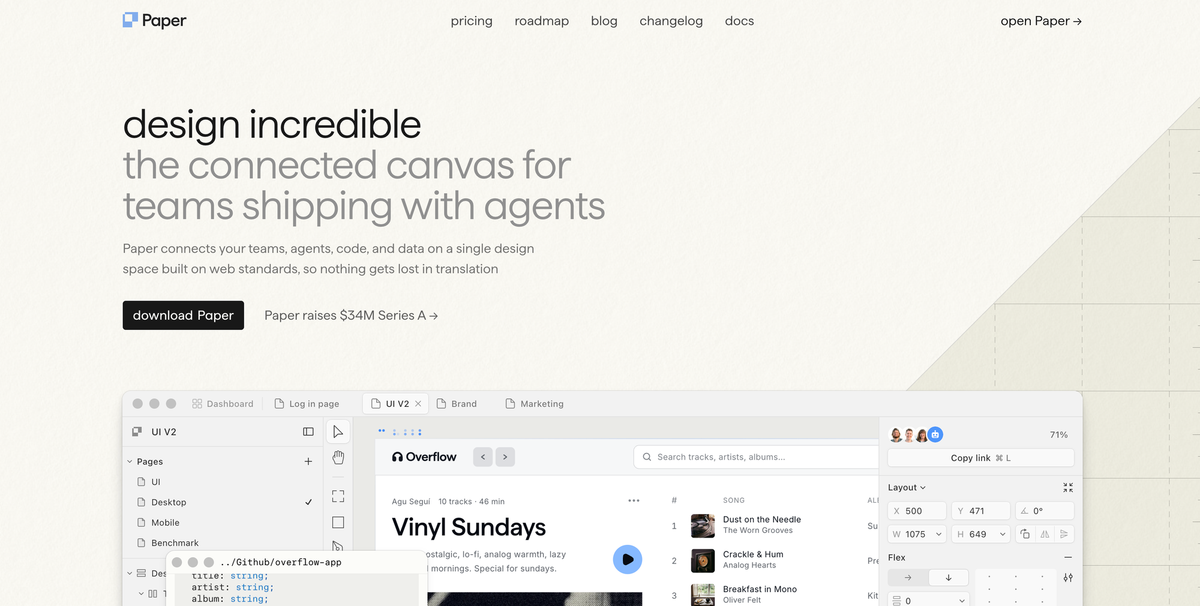Expand the Layout section dropdown
This screenshot has width=1200, height=606.
tap(907, 488)
